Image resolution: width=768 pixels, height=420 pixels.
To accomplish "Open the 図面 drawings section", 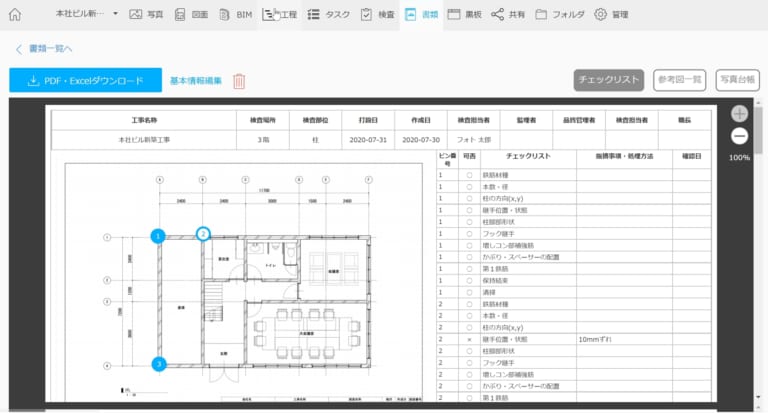I will click(x=194, y=15).
